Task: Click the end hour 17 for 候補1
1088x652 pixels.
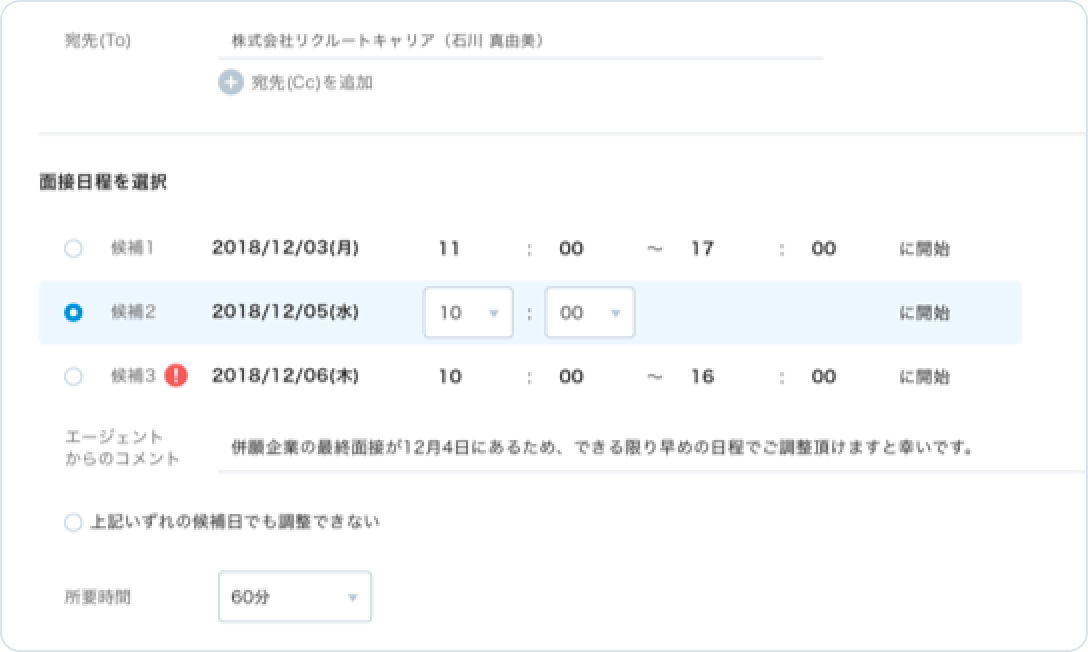Action: click(x=702, y=249)
